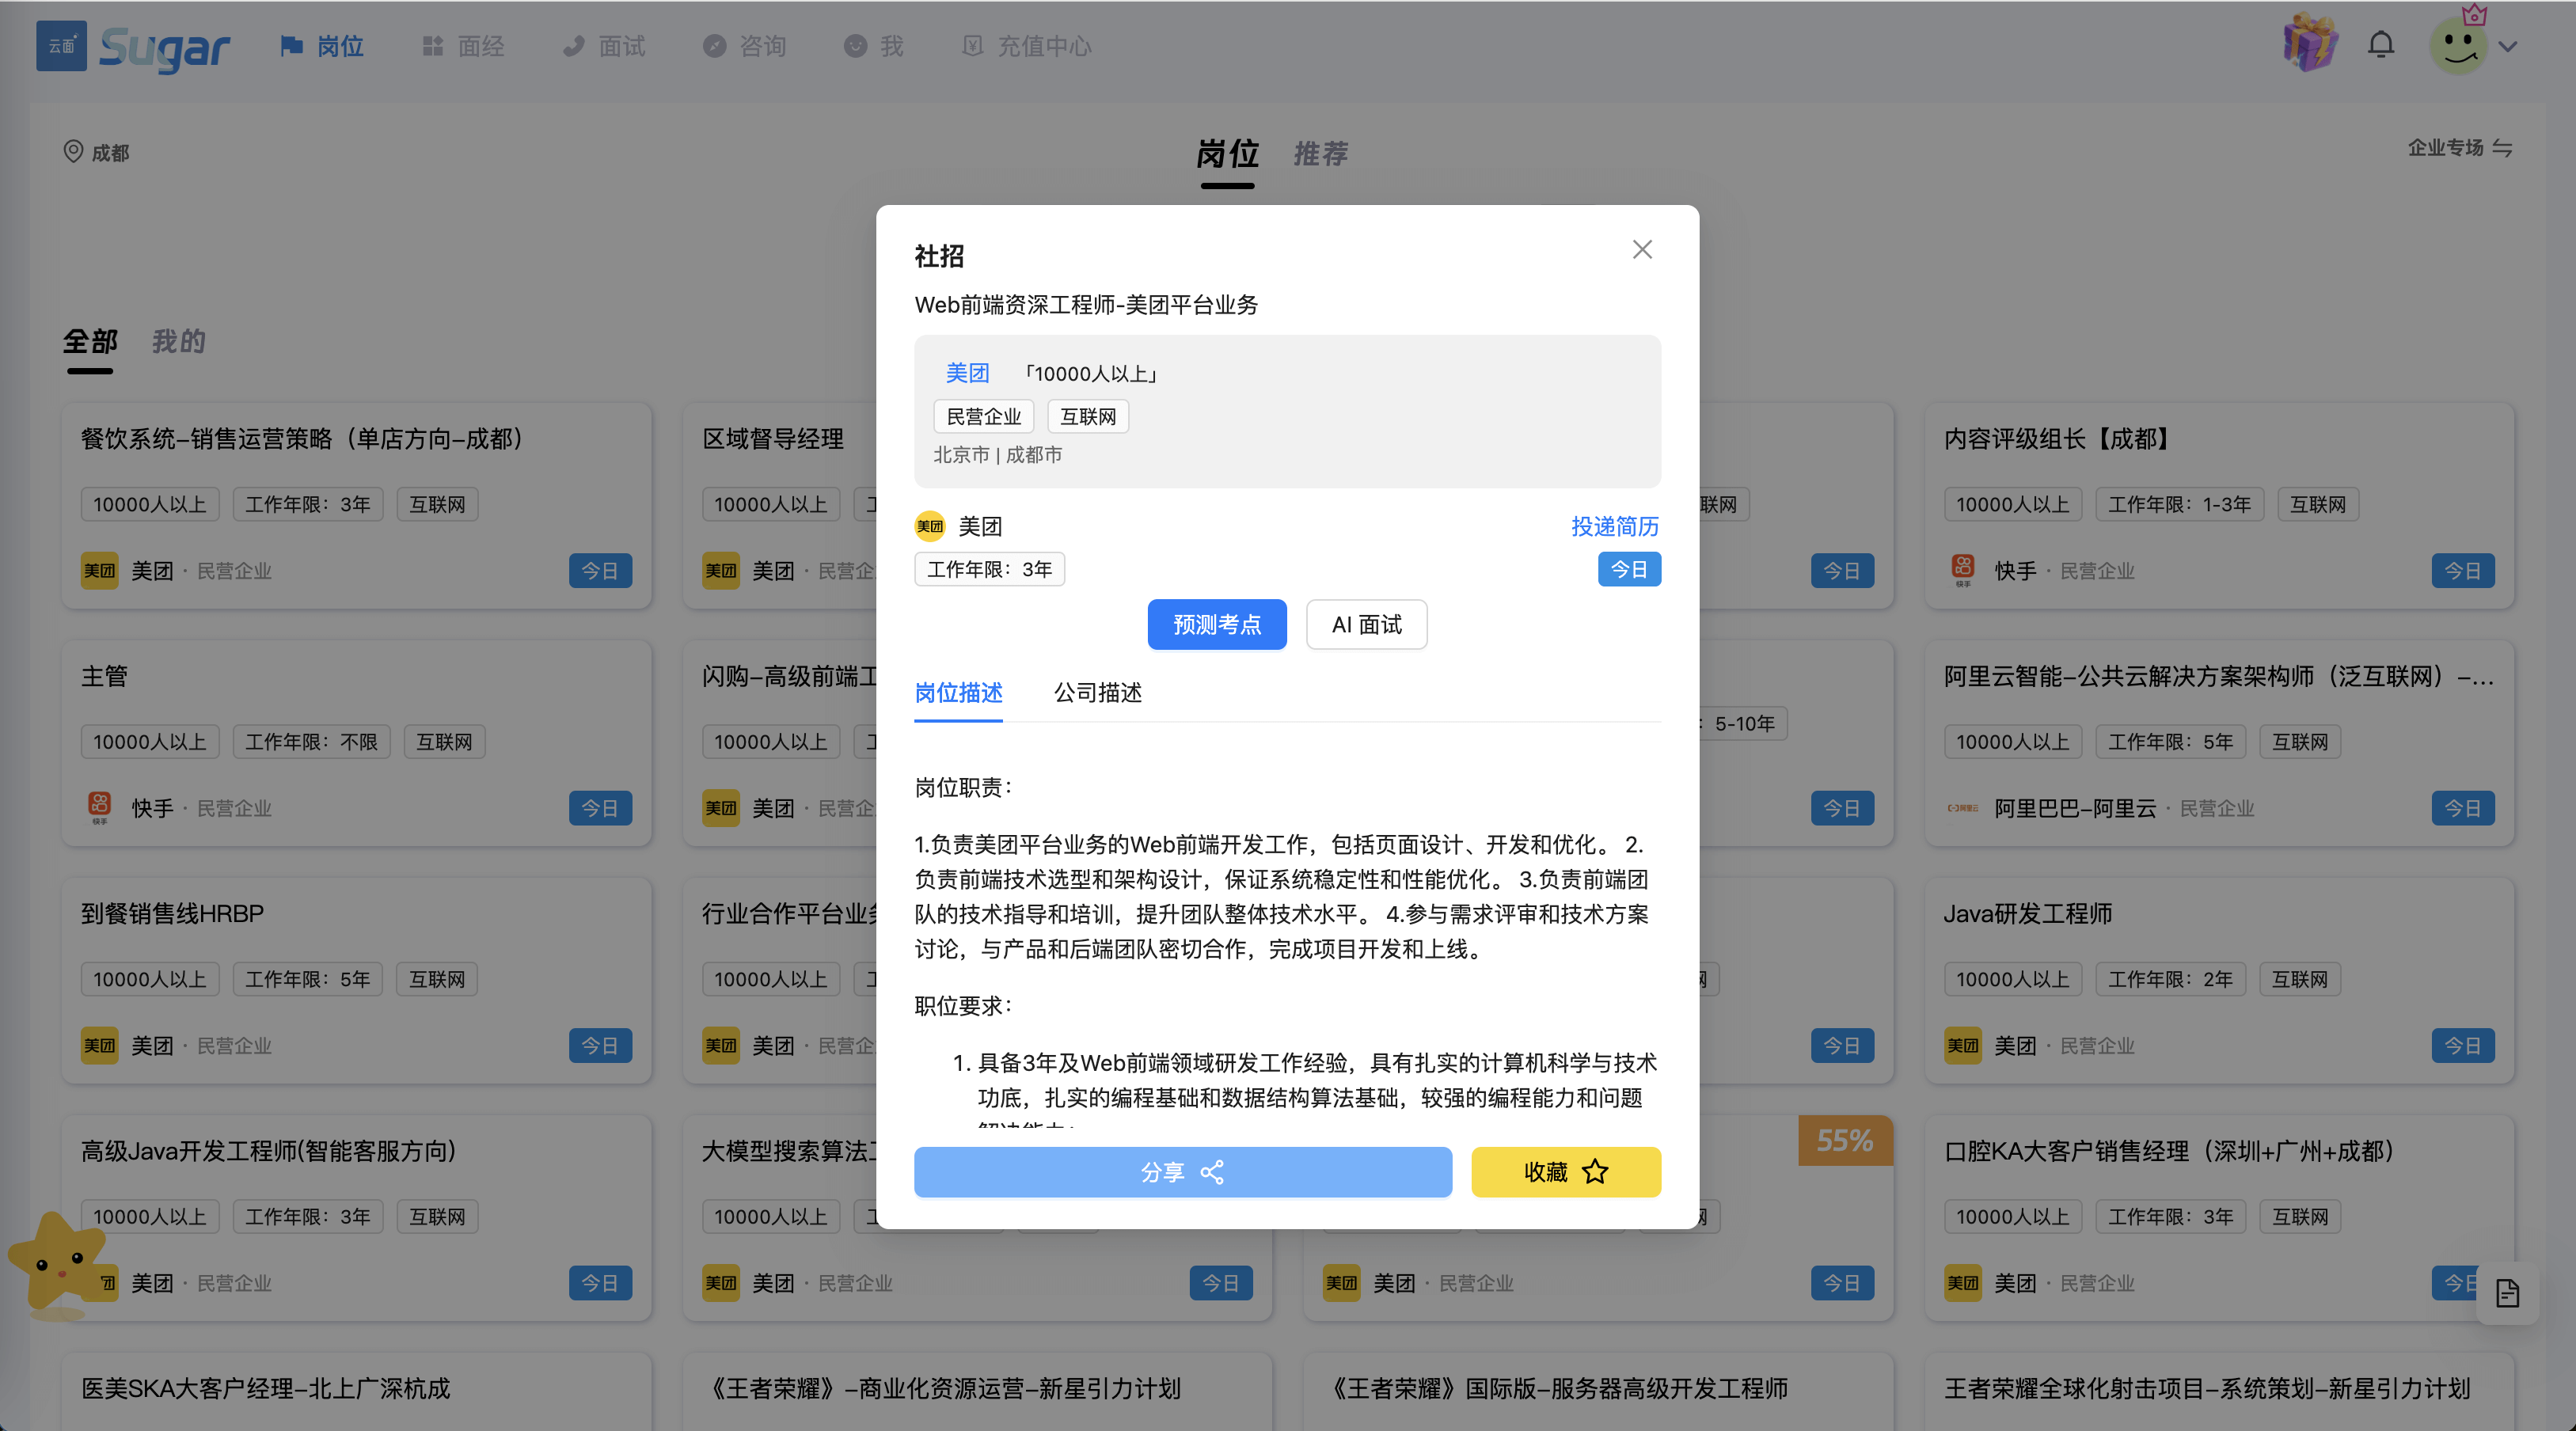Open 《王者荣耀》-商业化资源运营 card

coord(977,1391)
